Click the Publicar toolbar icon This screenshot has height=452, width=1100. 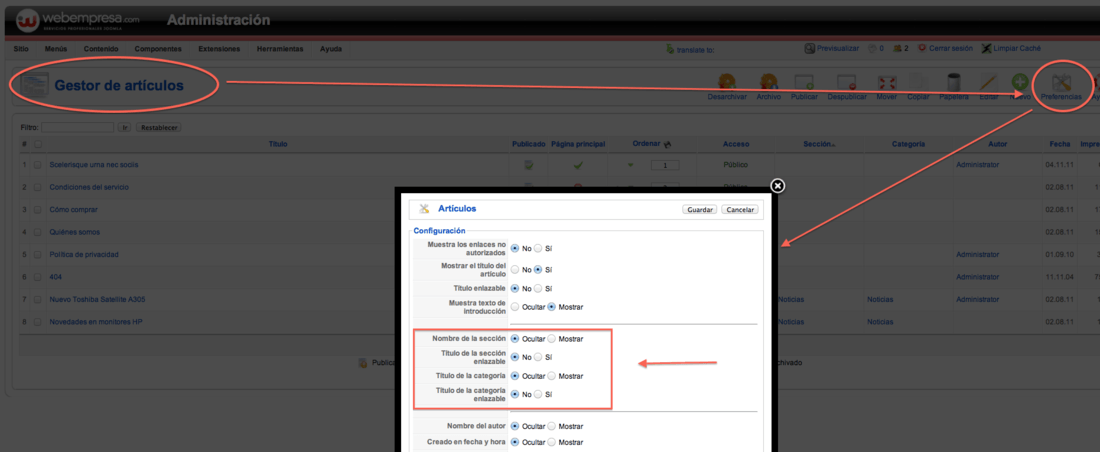(804, 81)
